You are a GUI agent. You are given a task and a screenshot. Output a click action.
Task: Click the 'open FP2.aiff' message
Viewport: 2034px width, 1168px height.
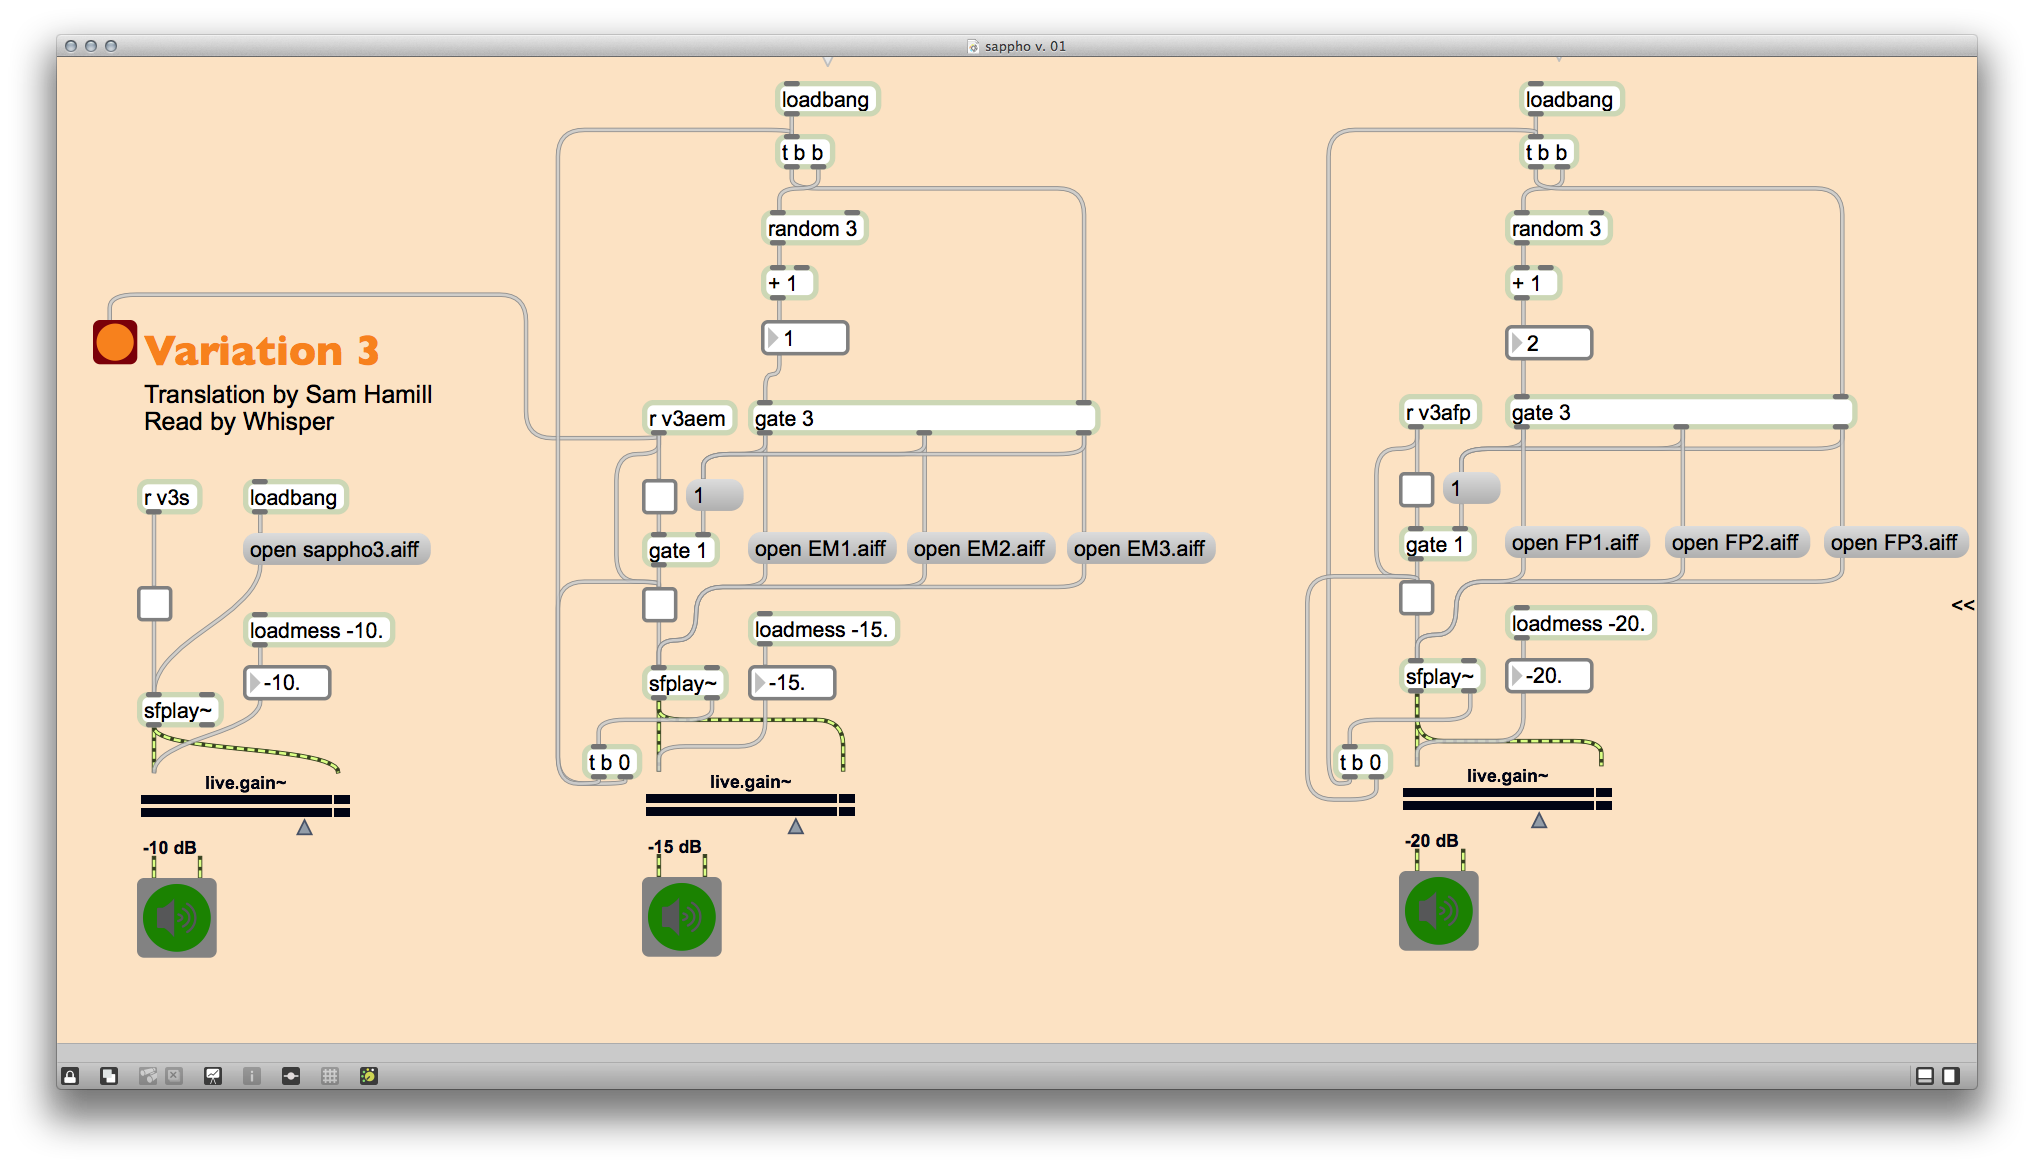(x=1736, y=543)
